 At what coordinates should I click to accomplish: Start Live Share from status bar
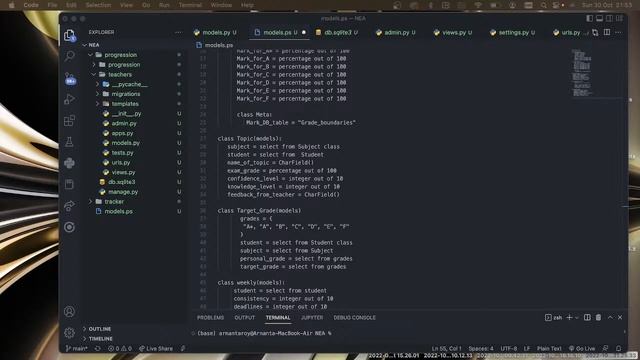pos(156,349)
